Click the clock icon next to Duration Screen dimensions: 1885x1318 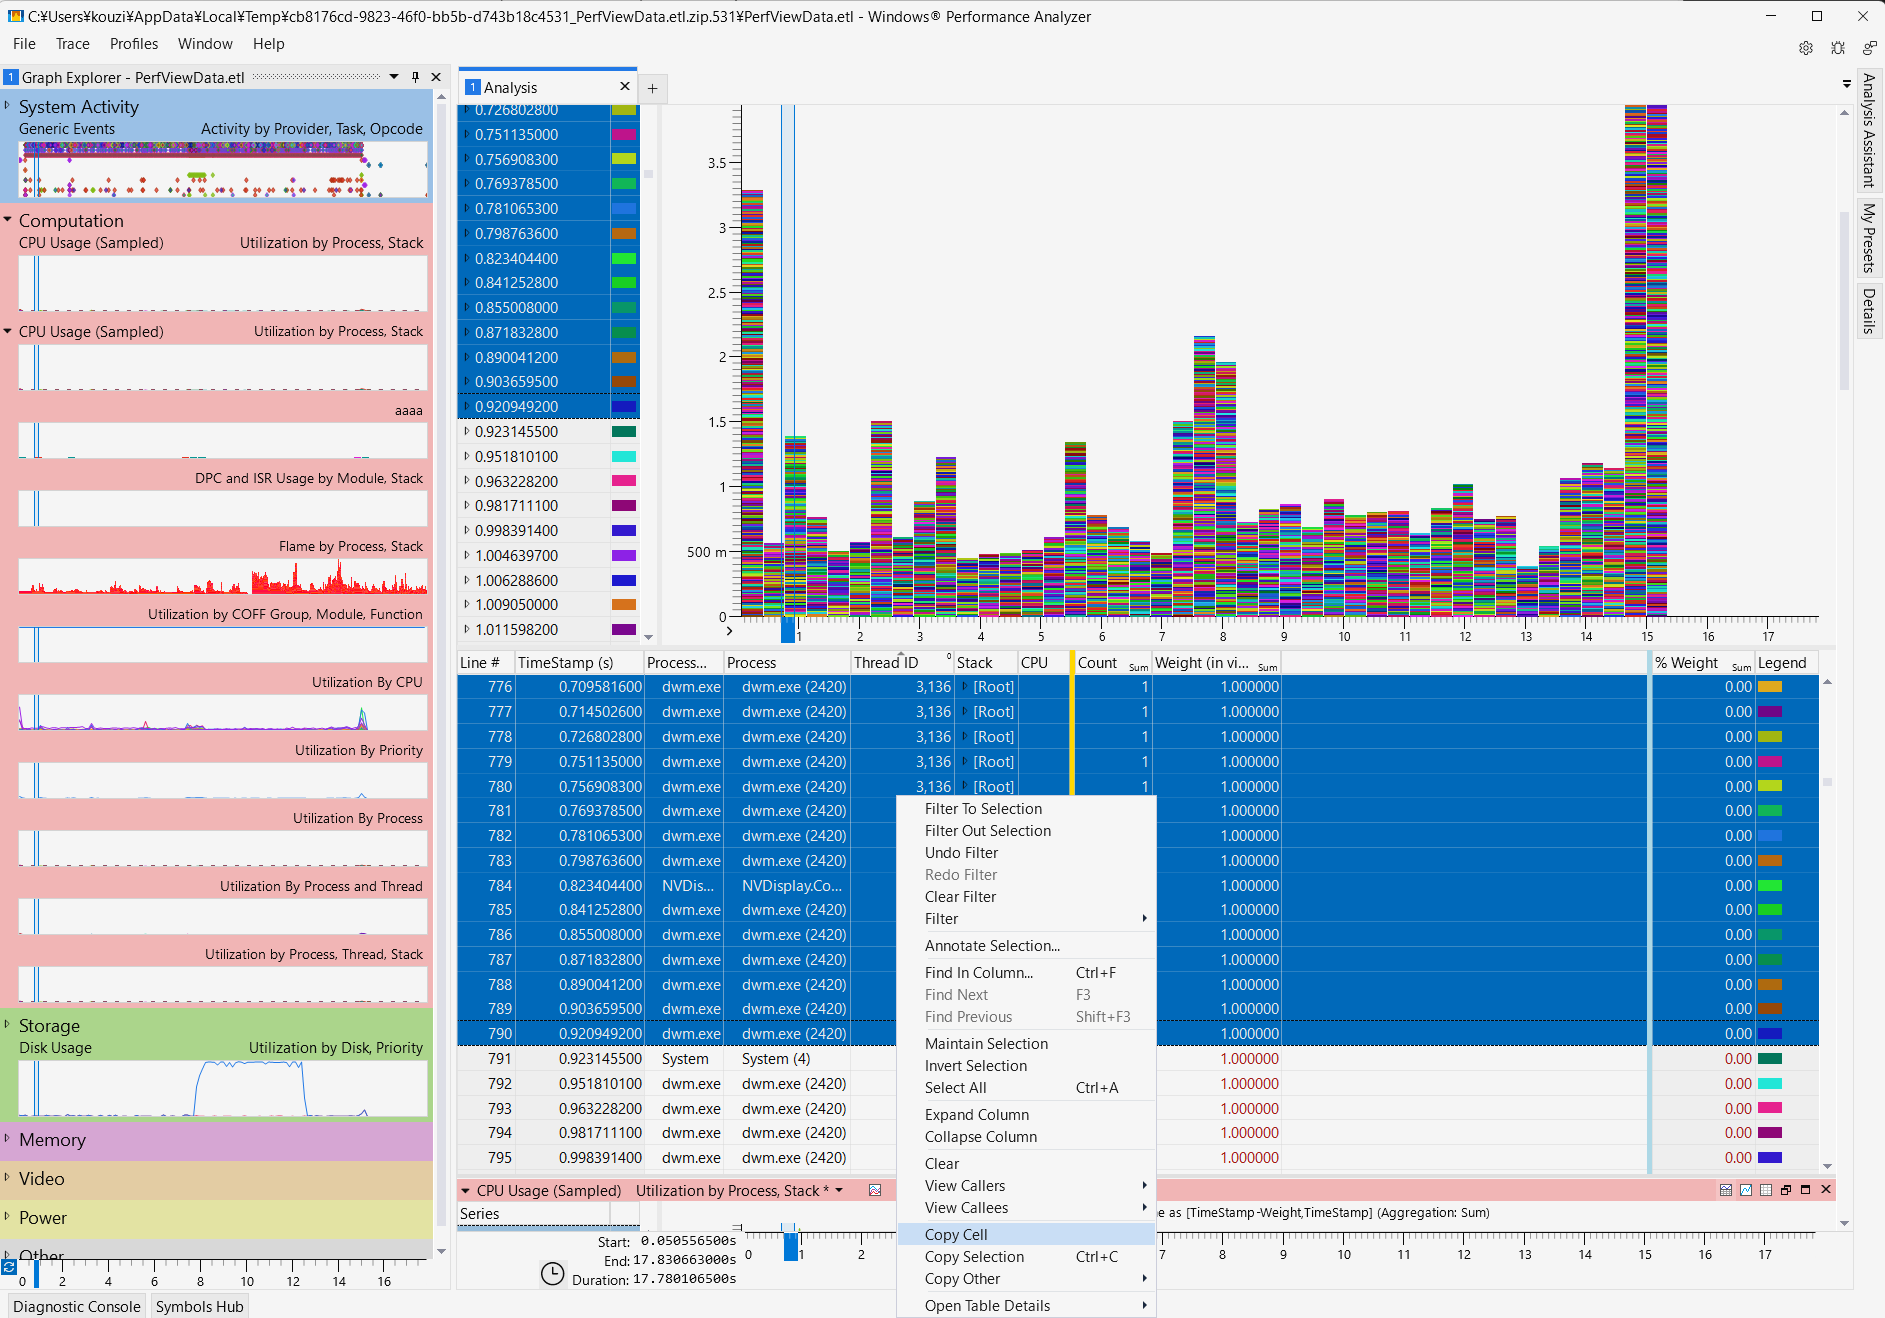pos(553,1274)
